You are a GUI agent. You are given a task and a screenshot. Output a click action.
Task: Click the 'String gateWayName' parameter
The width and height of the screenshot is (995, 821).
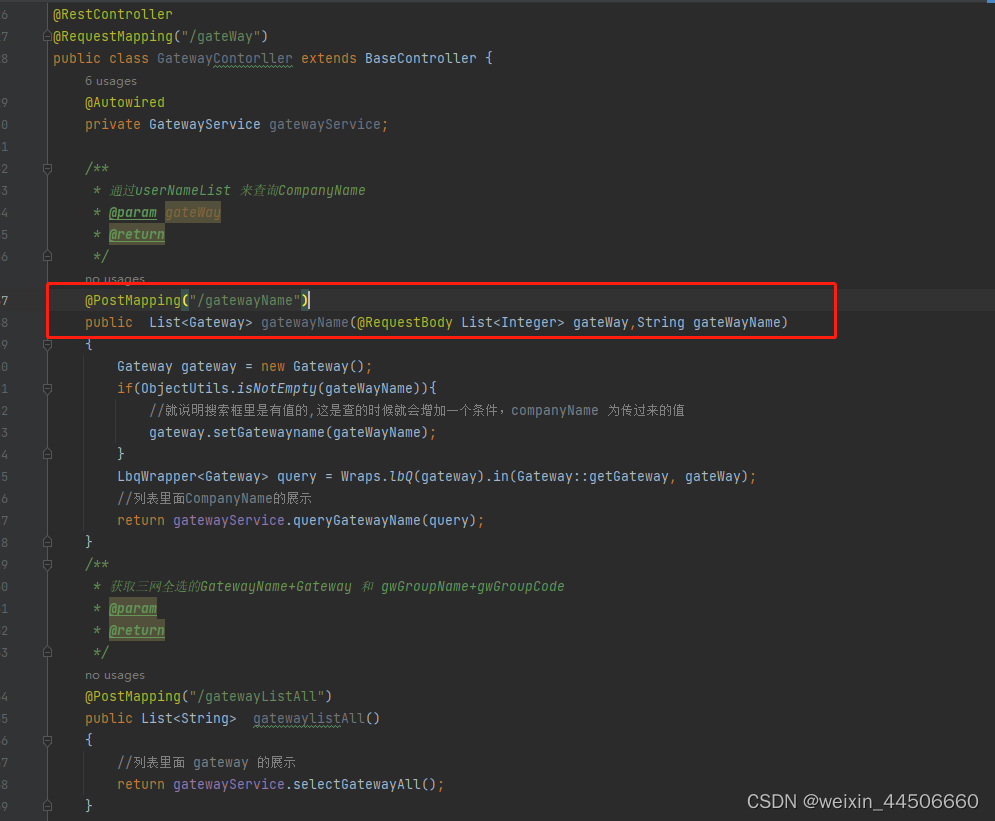click(x=709, y=322)
